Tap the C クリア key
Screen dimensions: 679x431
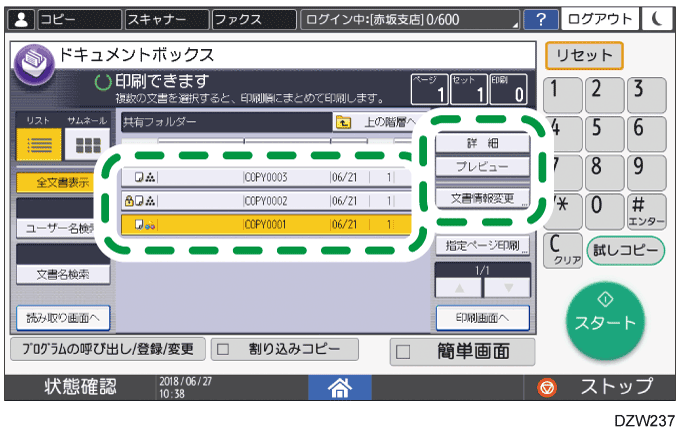click(563, 250)
